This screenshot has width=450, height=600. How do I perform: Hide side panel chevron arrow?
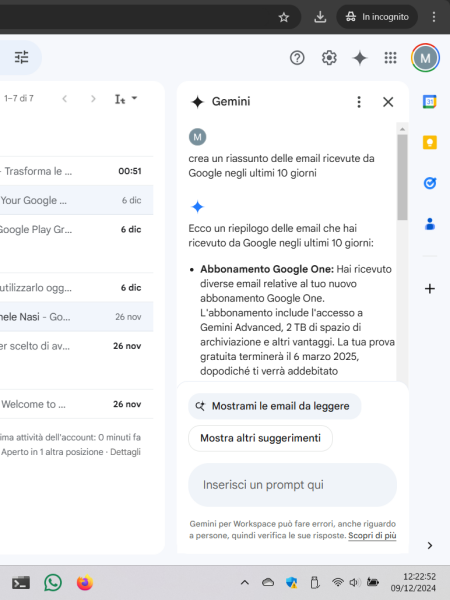[430, 545]
